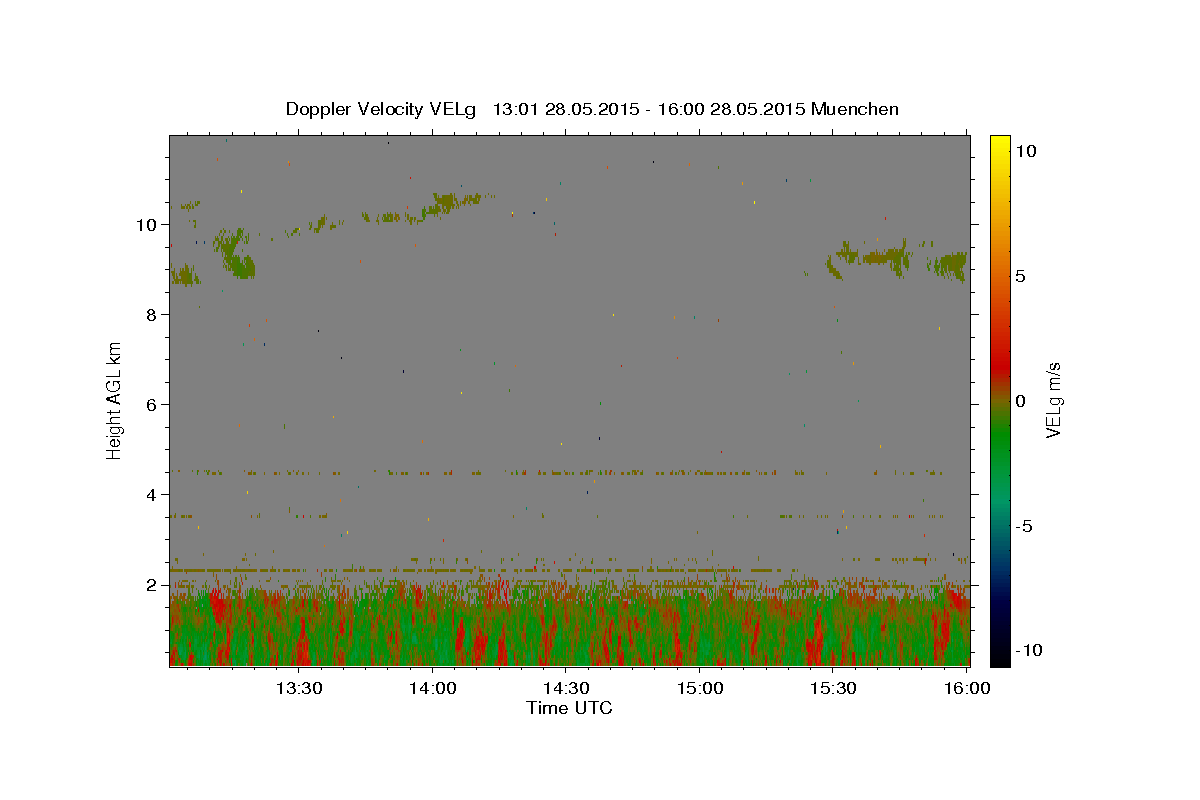This screenshot has width=1200, height=800.
Task: Click the 14:00 time tick label
Action: [432, 688]
